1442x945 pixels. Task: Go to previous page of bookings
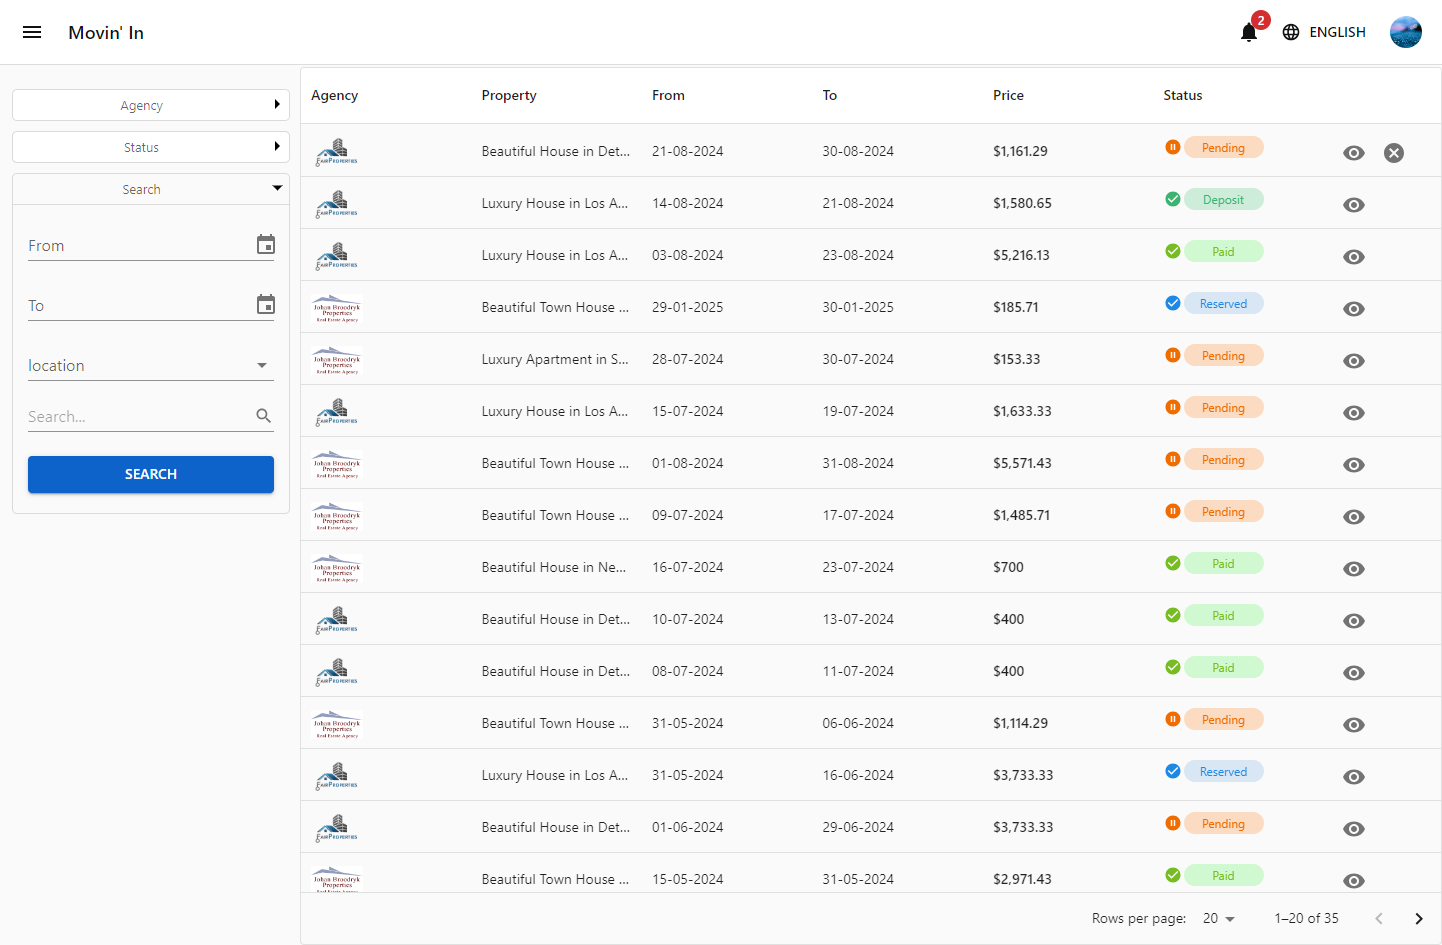click(1378, 918)
